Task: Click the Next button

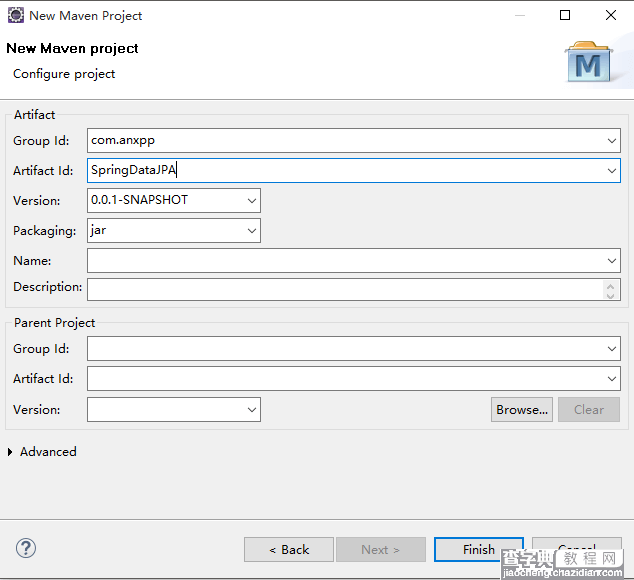Action: pyautogui.click(x=381, y=549)
